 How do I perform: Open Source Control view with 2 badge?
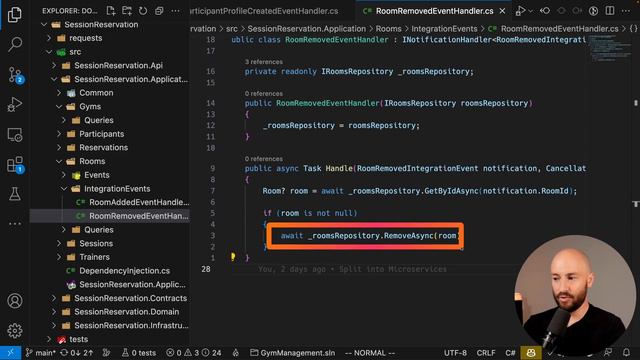coord(16,75)
